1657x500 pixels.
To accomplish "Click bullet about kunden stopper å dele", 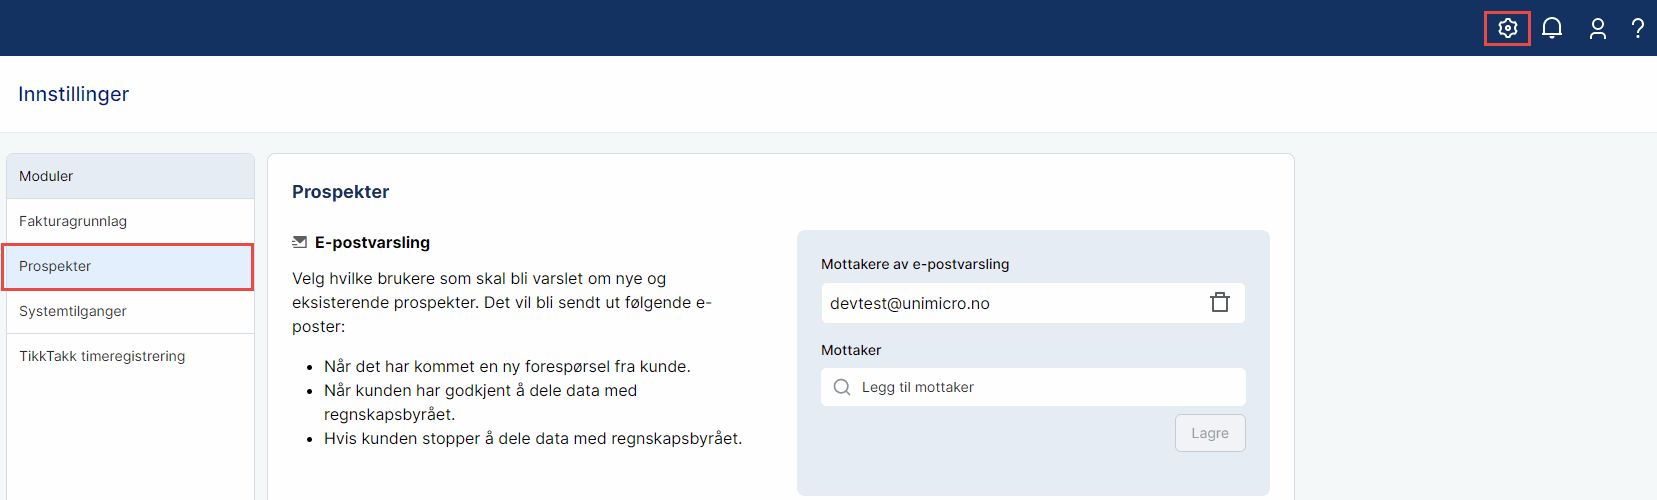I will click(x=533, y=438).
